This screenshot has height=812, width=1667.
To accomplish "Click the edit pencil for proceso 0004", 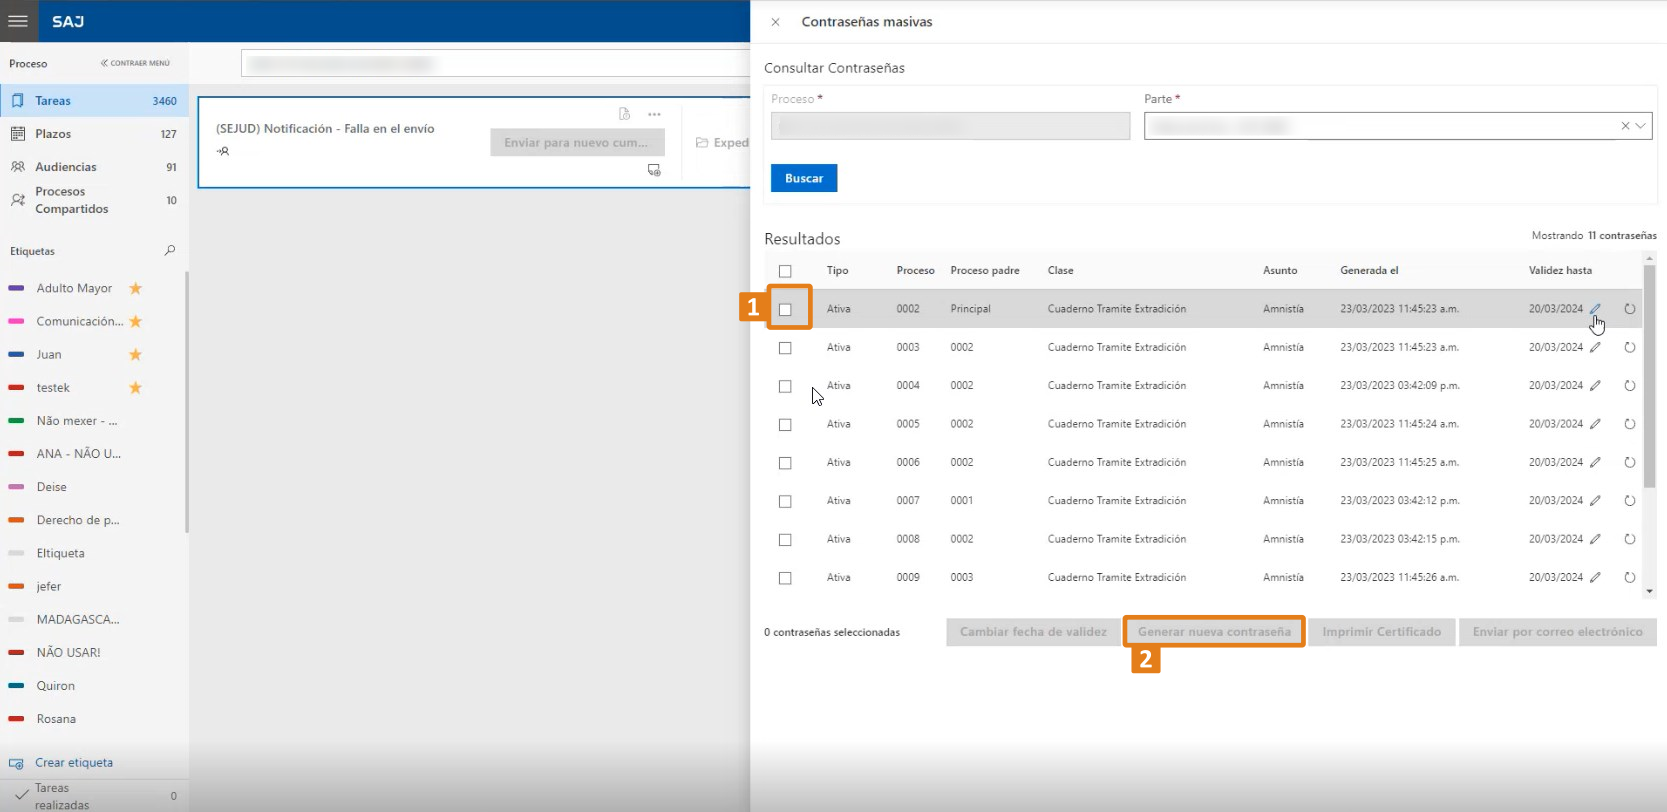I will [1596, 386].
